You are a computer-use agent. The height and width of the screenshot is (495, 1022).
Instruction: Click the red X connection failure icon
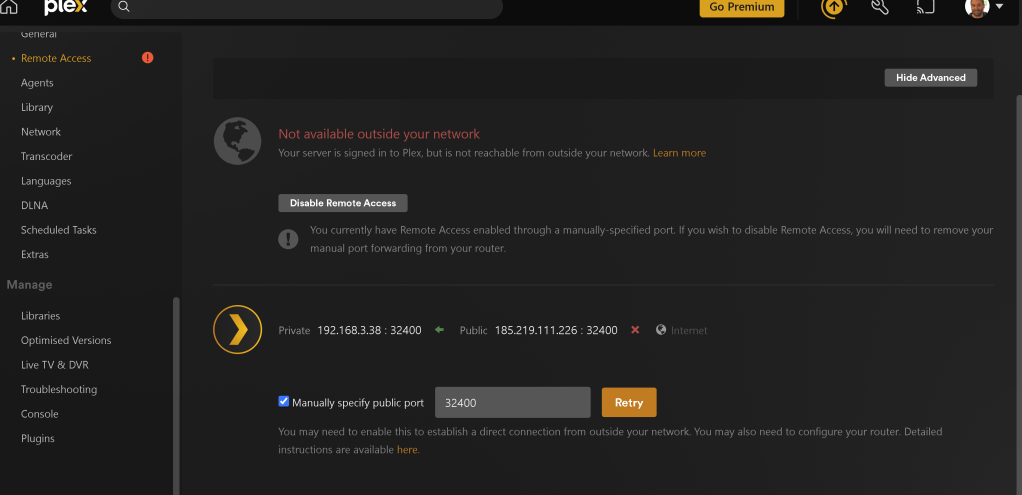[x=635, y=330]
